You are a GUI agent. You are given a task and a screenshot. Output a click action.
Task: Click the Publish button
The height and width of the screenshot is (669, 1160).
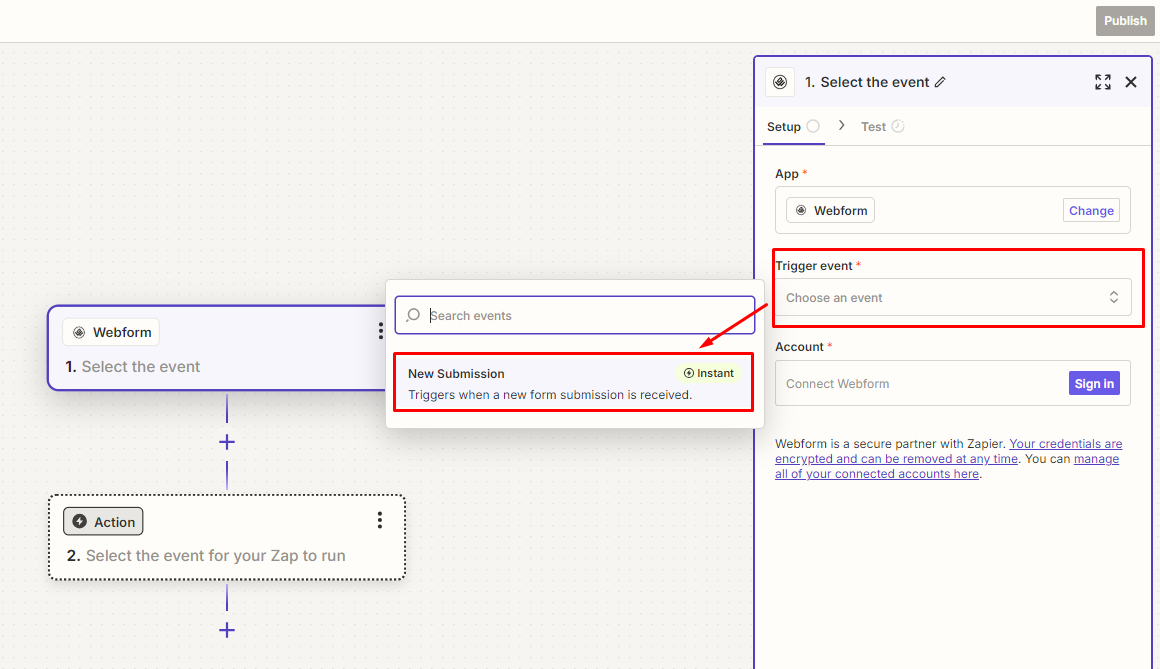[x=1124, y=21]
